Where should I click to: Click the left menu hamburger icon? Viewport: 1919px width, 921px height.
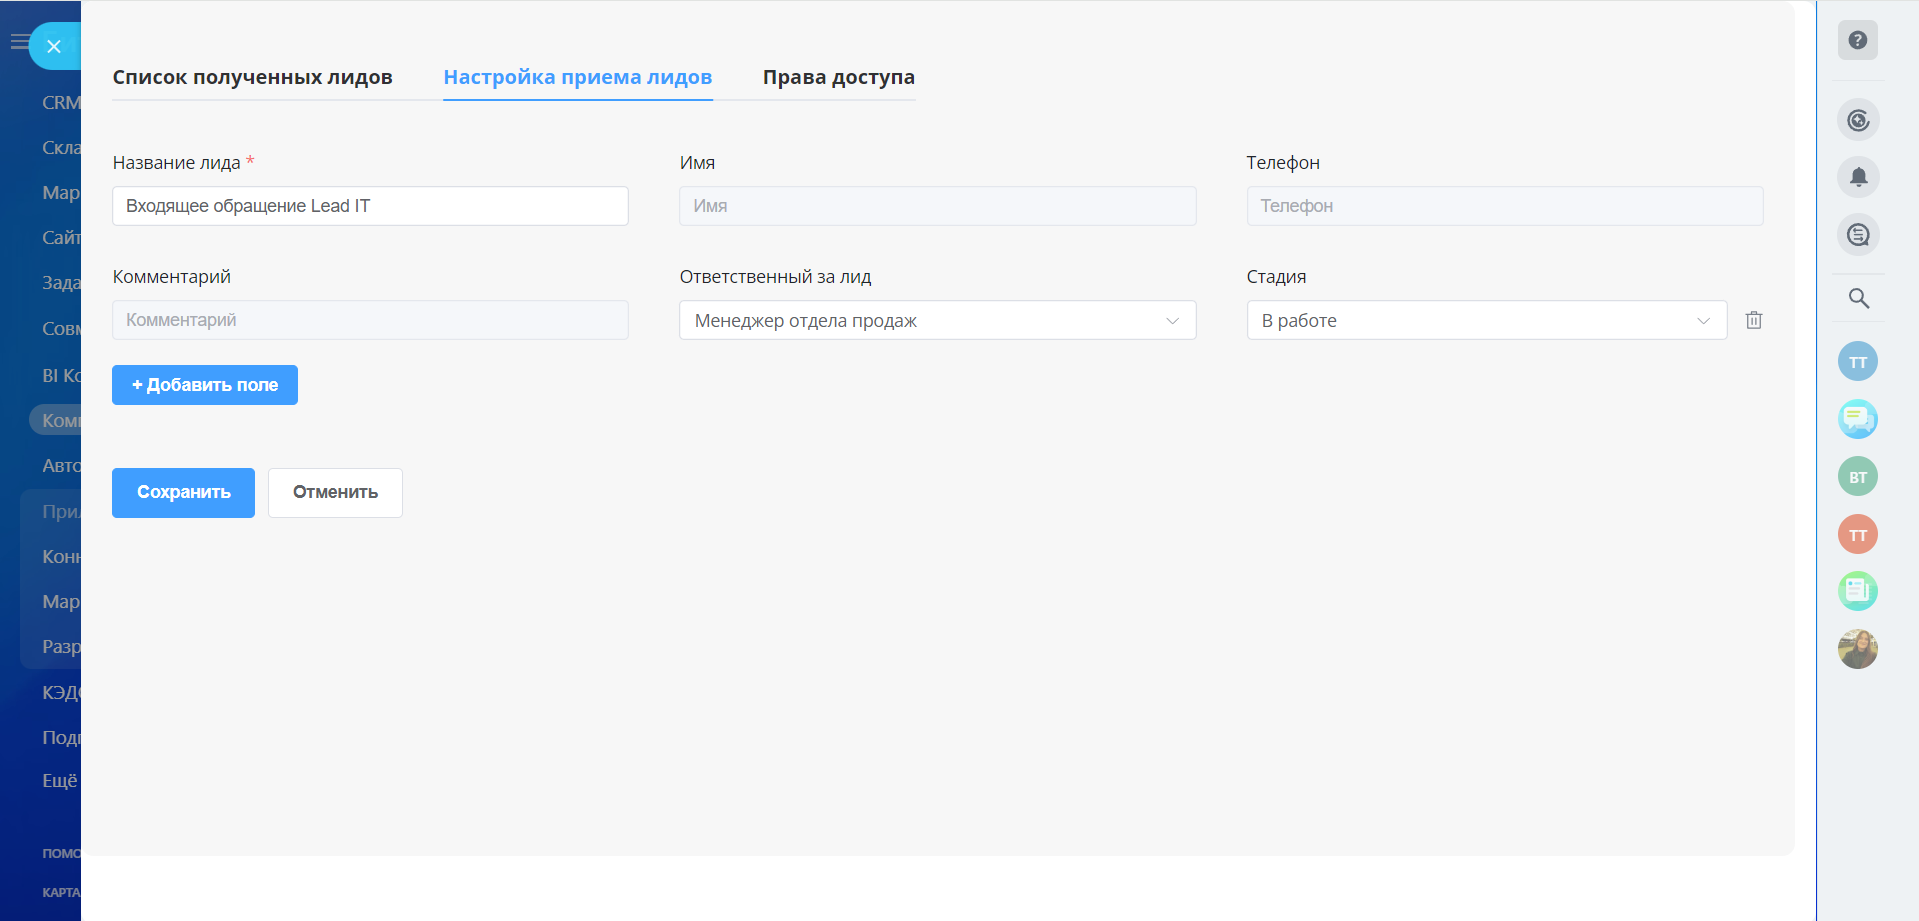[x=19, y=42]
